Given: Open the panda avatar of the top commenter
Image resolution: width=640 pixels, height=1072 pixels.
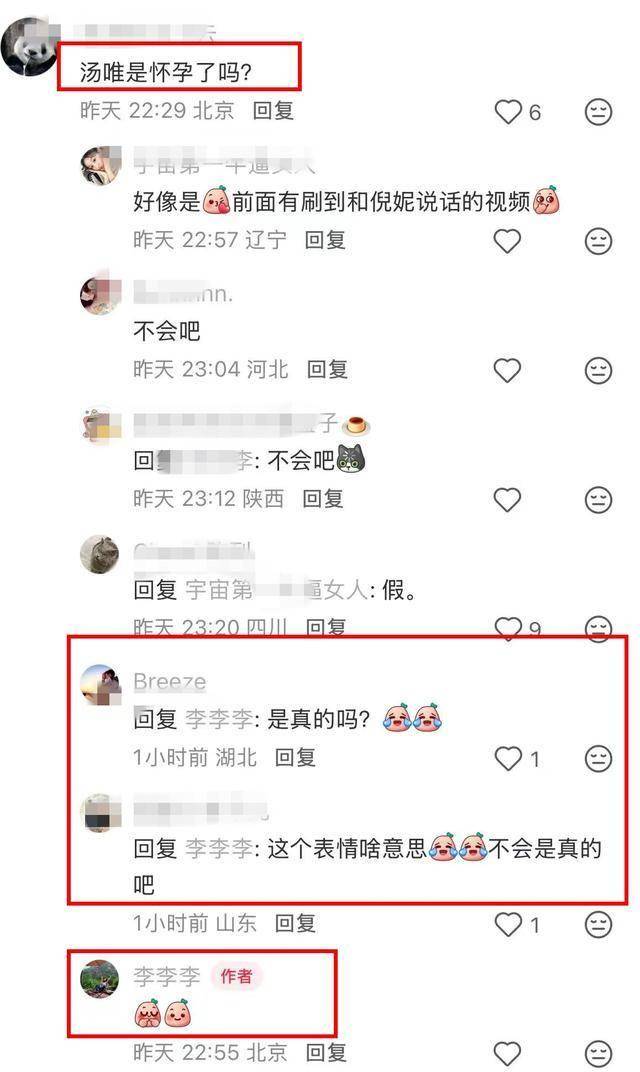Looking at the screenshot, I should [29, 46].
